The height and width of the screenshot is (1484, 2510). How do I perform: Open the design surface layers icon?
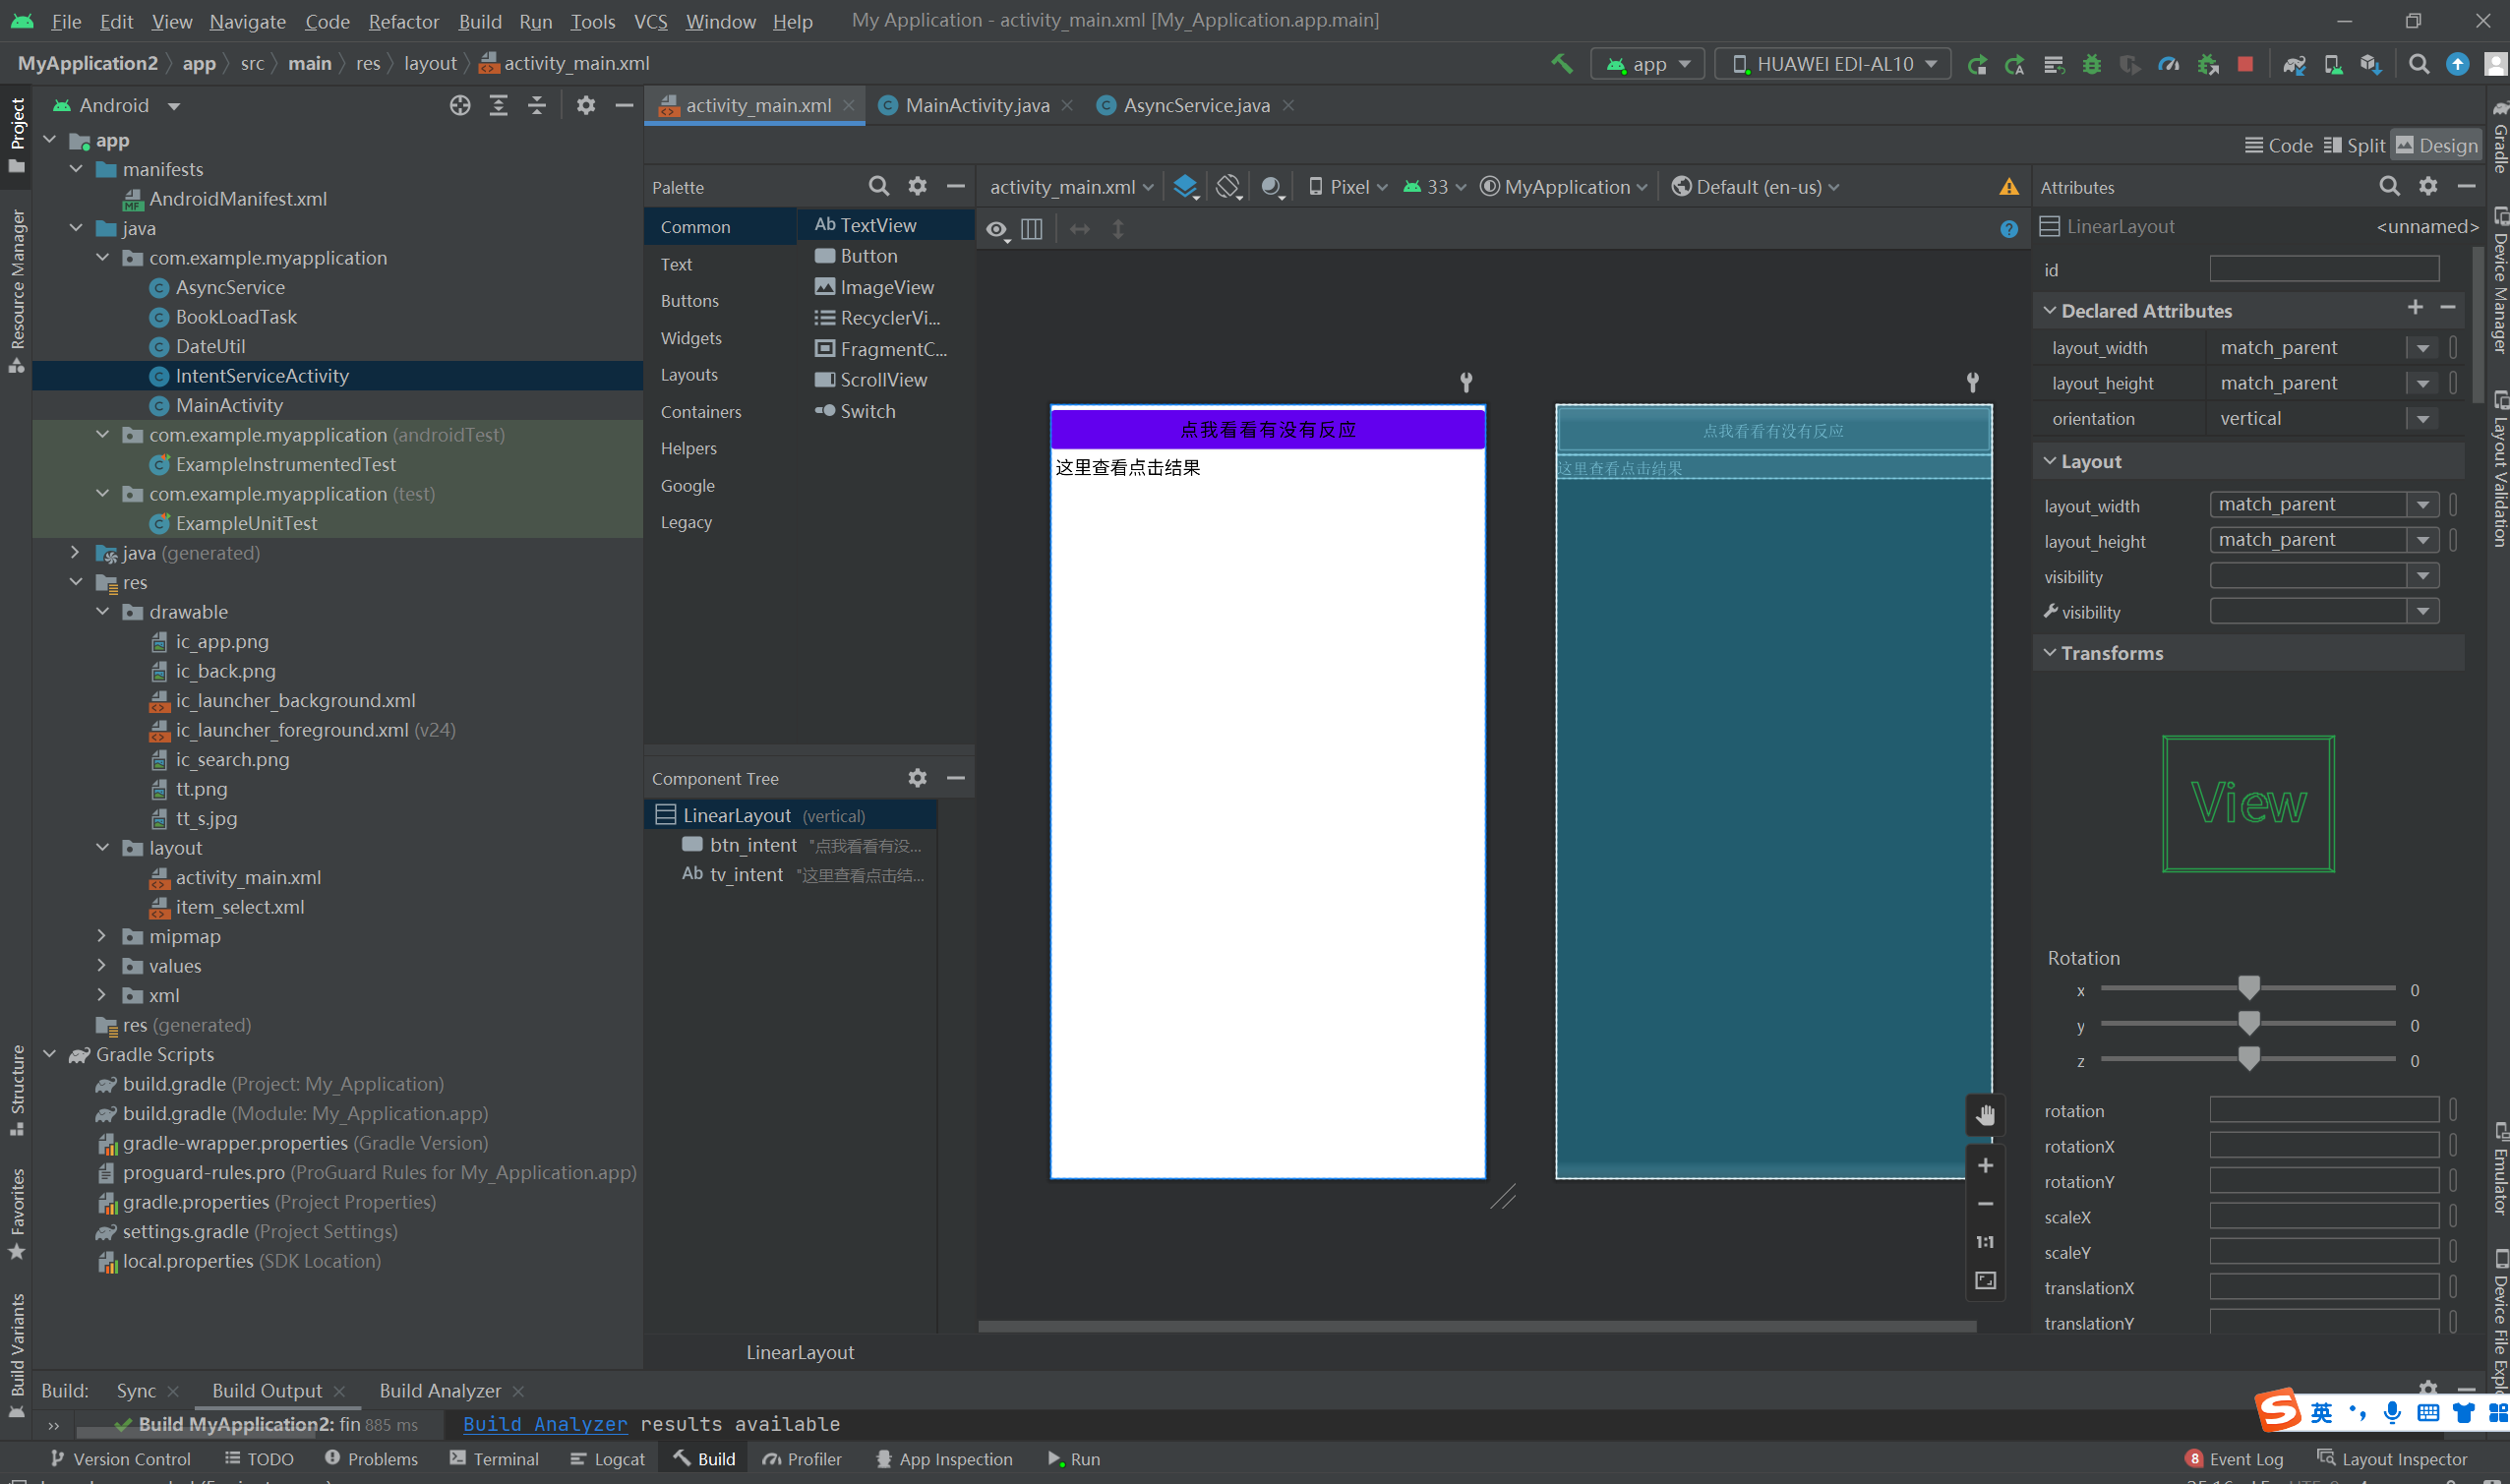(1185, 187)
